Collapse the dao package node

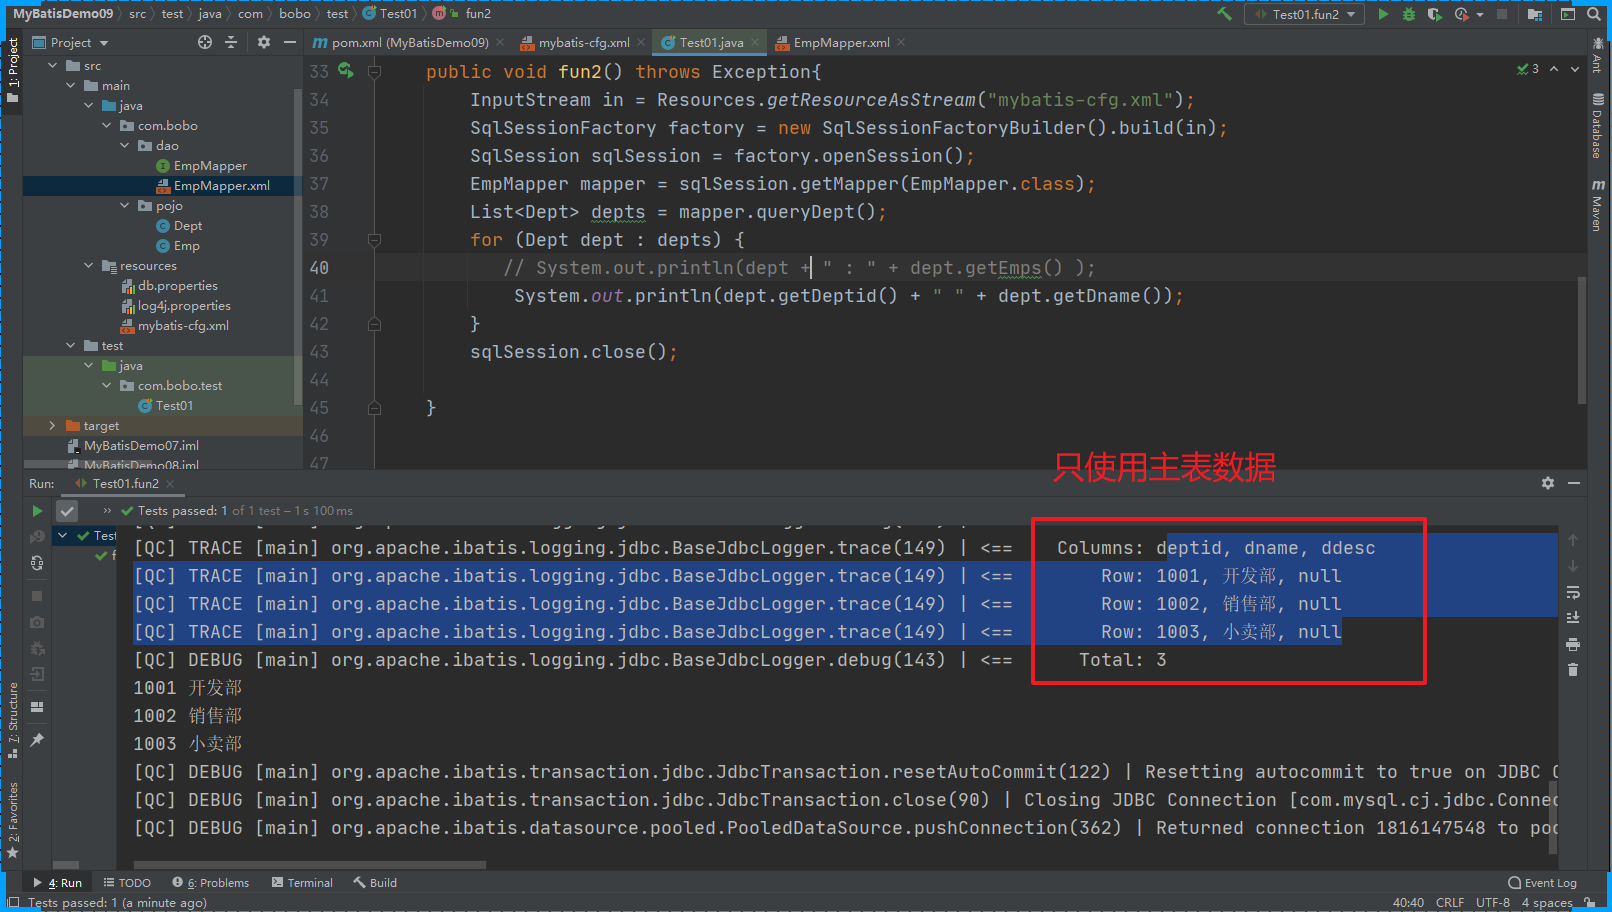[125, 145]
